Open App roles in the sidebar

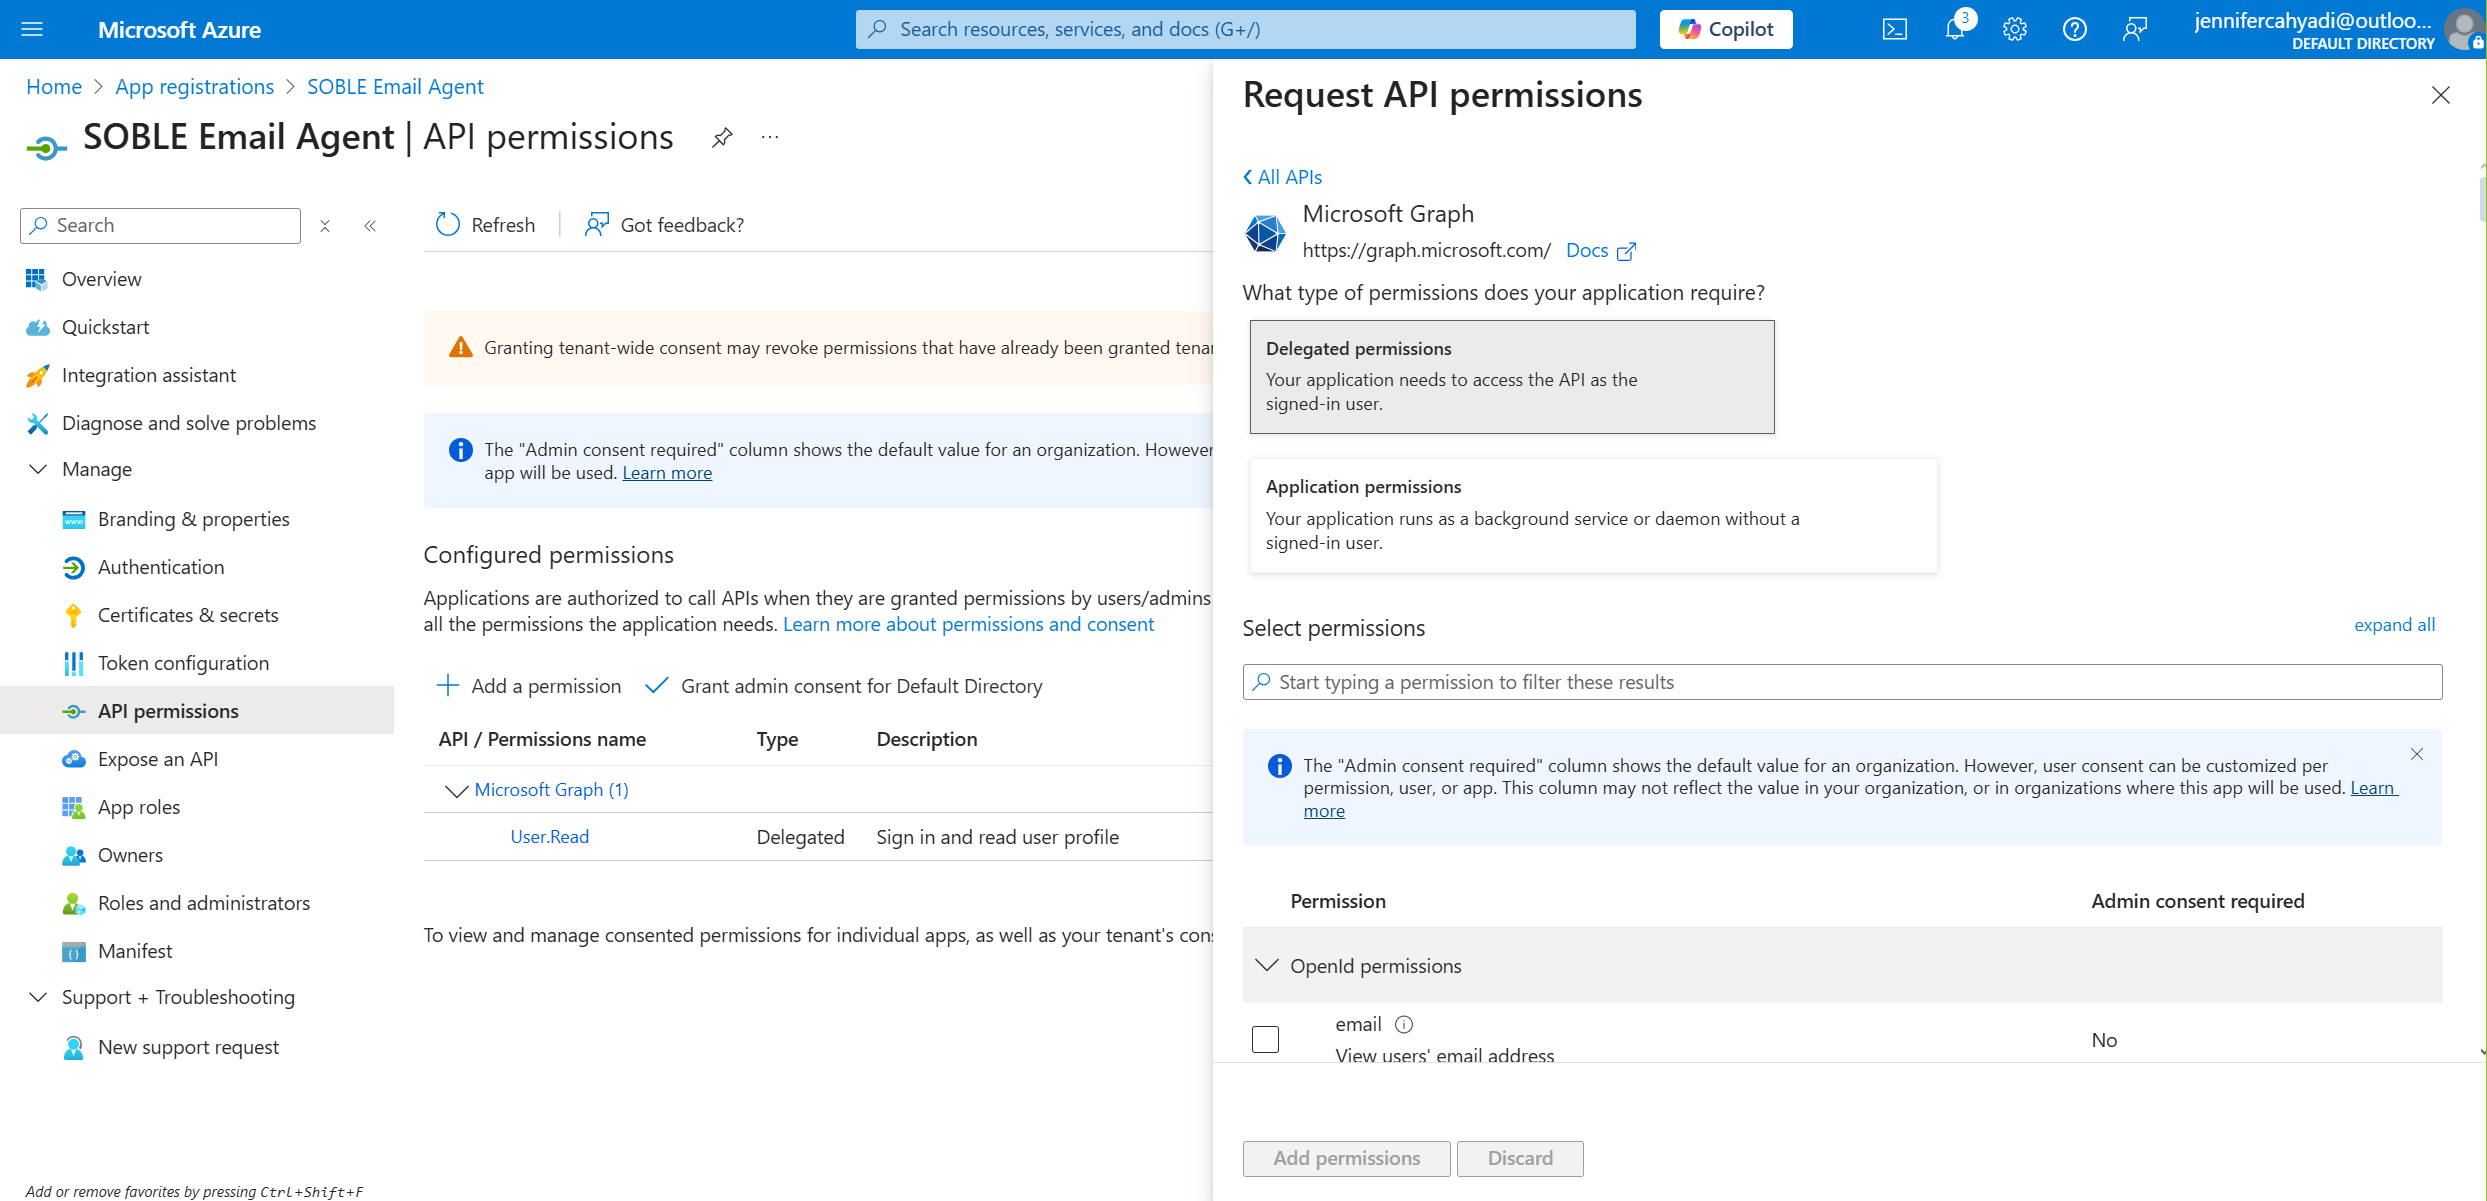point(138,807)
